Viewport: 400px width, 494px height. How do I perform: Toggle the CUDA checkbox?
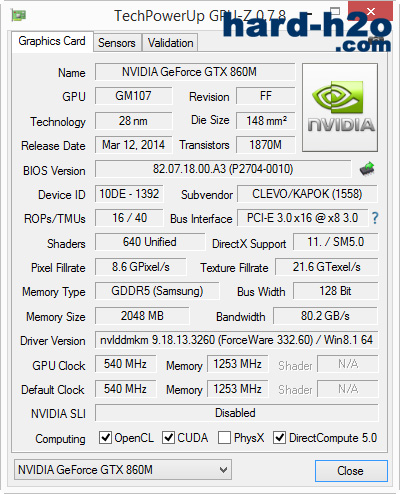click(168, 437)
